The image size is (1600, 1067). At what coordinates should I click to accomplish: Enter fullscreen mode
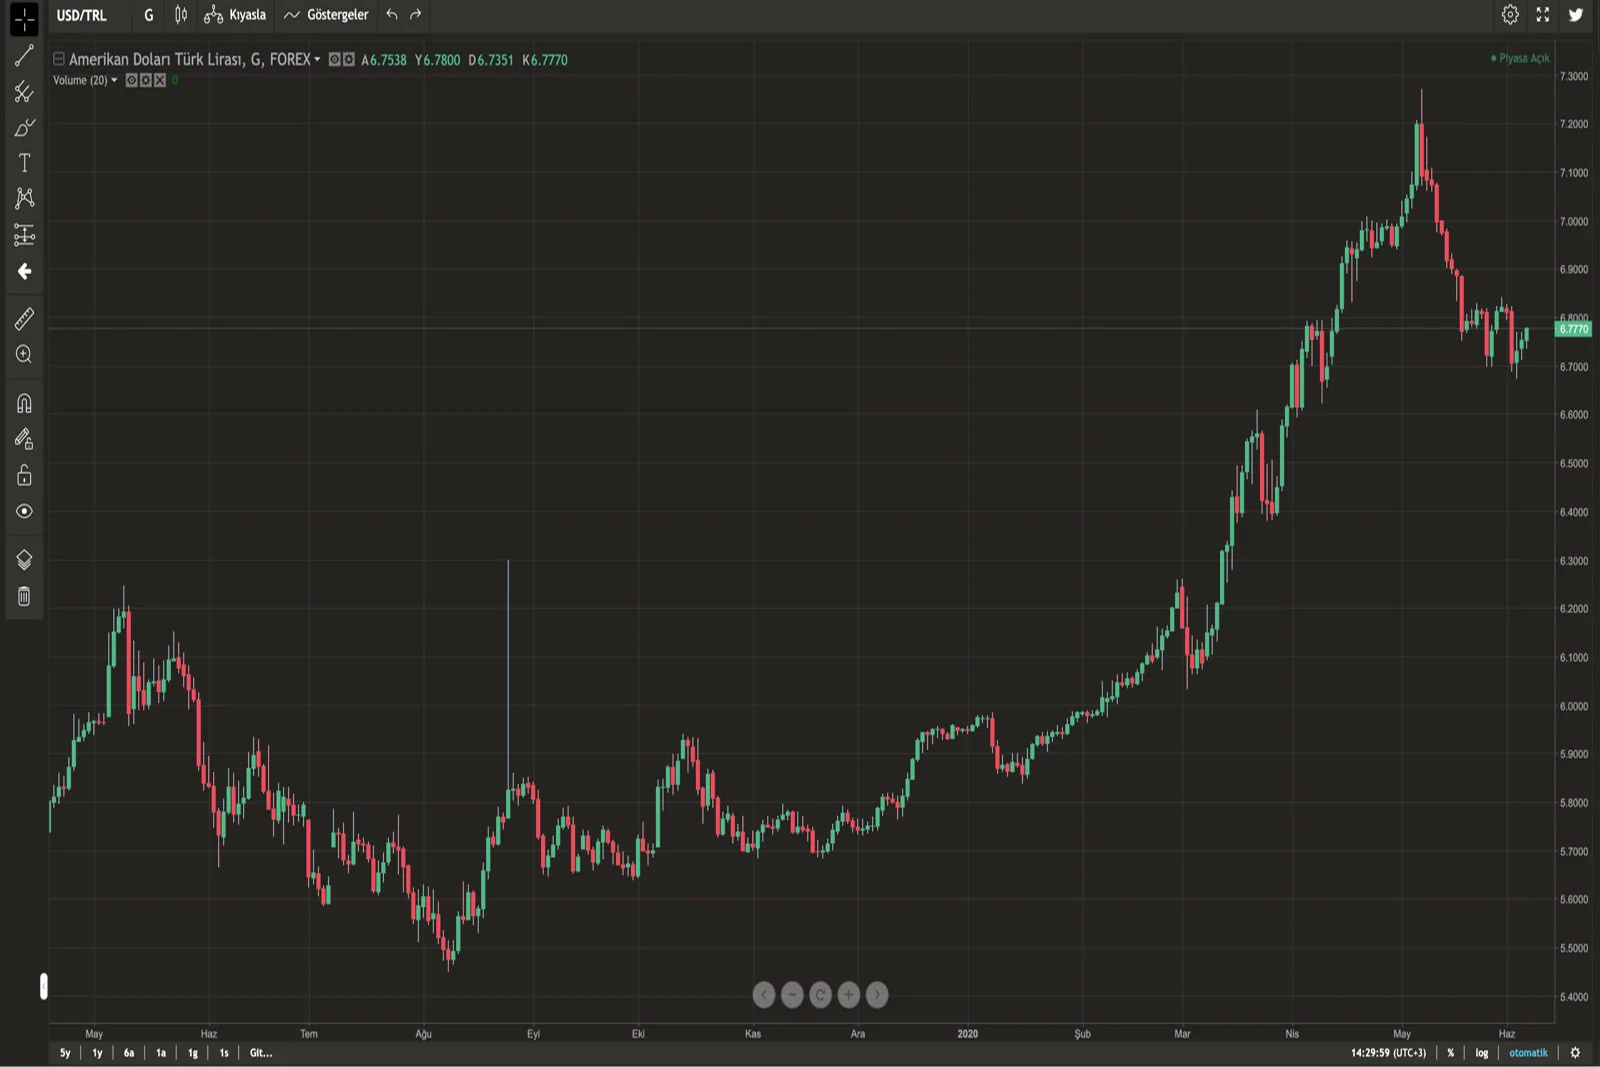1543,15
